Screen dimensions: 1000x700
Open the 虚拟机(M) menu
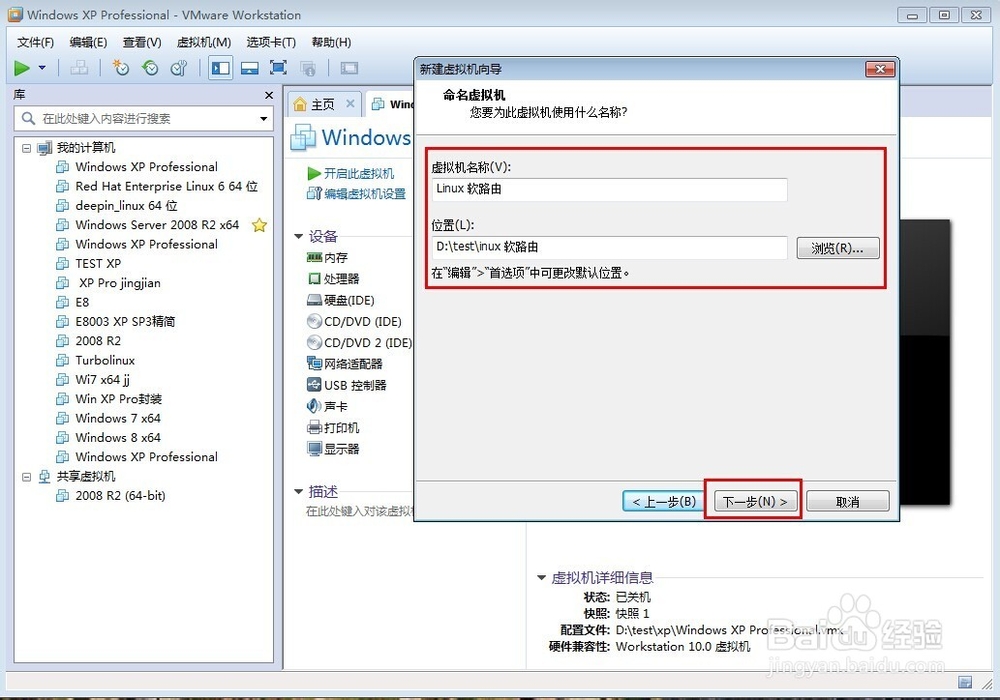coord(203,42)
